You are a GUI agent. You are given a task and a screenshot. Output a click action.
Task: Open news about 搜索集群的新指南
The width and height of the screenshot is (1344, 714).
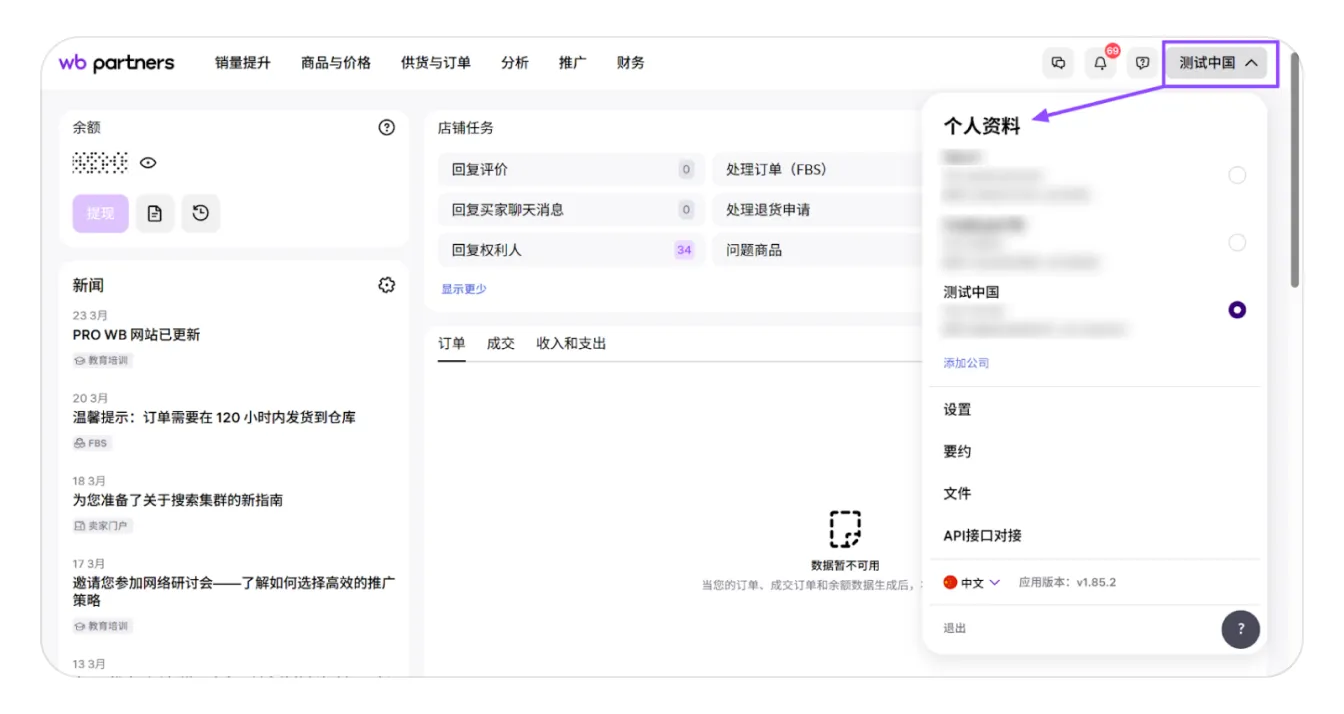tap(178, 499)
